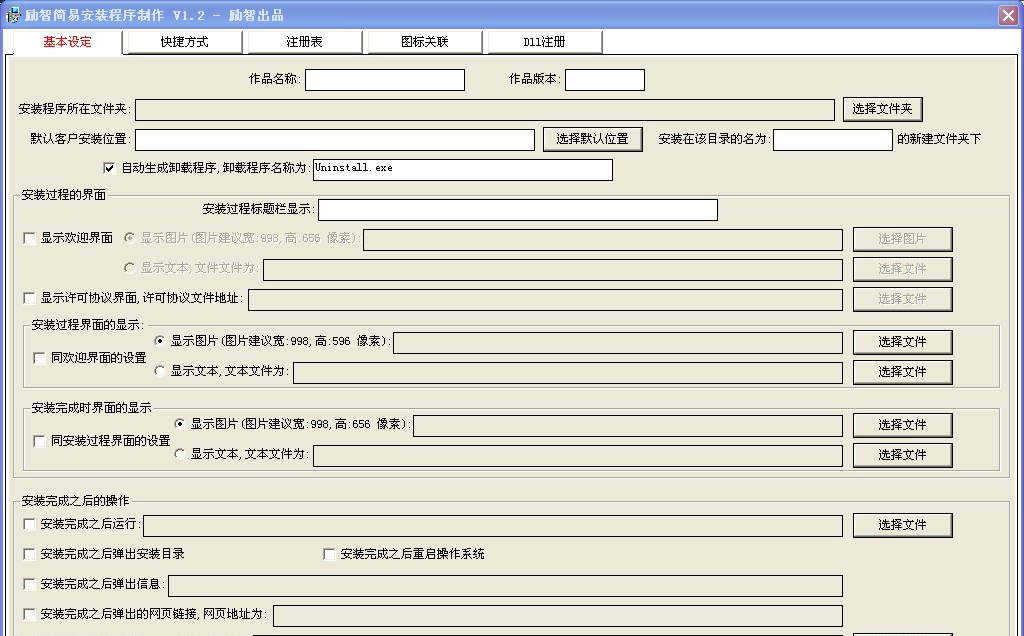
Task: Choose 显示文本 radio in install process section
Action: (159, 372)
